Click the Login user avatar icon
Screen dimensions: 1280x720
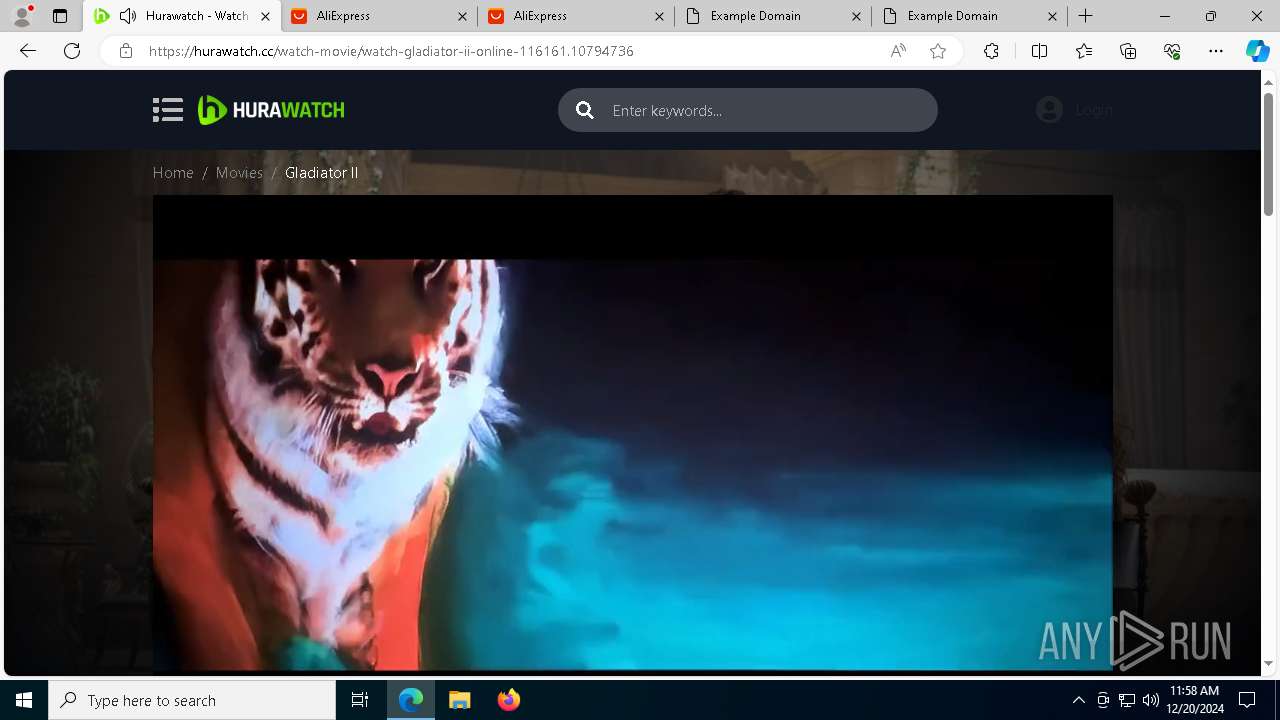click(1049, 110)
